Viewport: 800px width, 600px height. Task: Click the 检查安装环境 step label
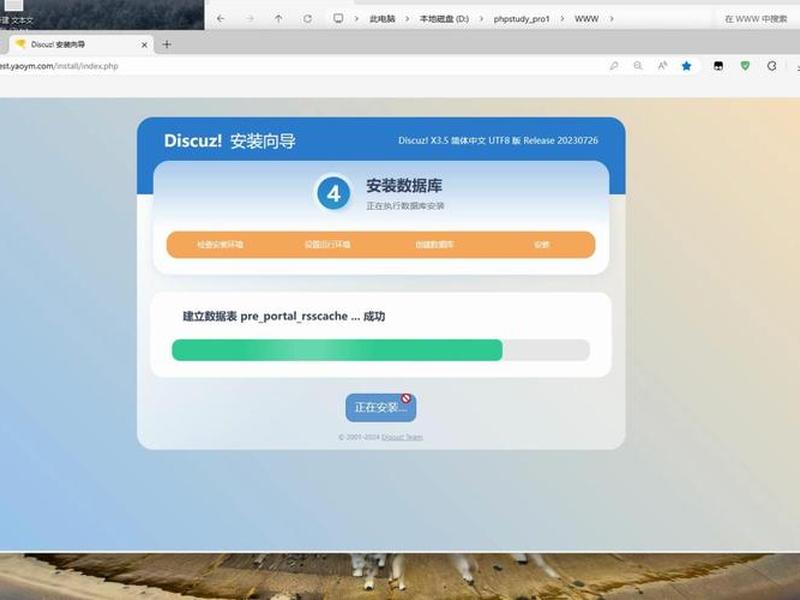click(220, 244)
